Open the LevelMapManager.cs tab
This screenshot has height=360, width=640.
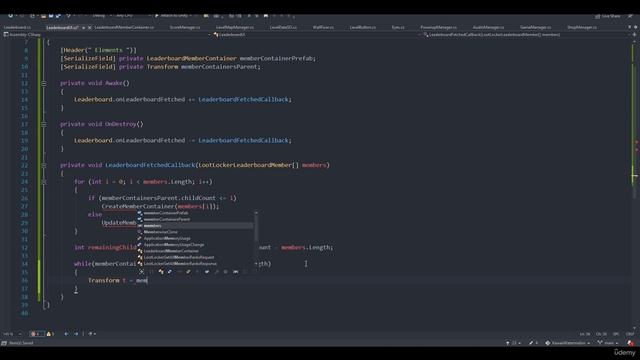click(x=235, y=27)
